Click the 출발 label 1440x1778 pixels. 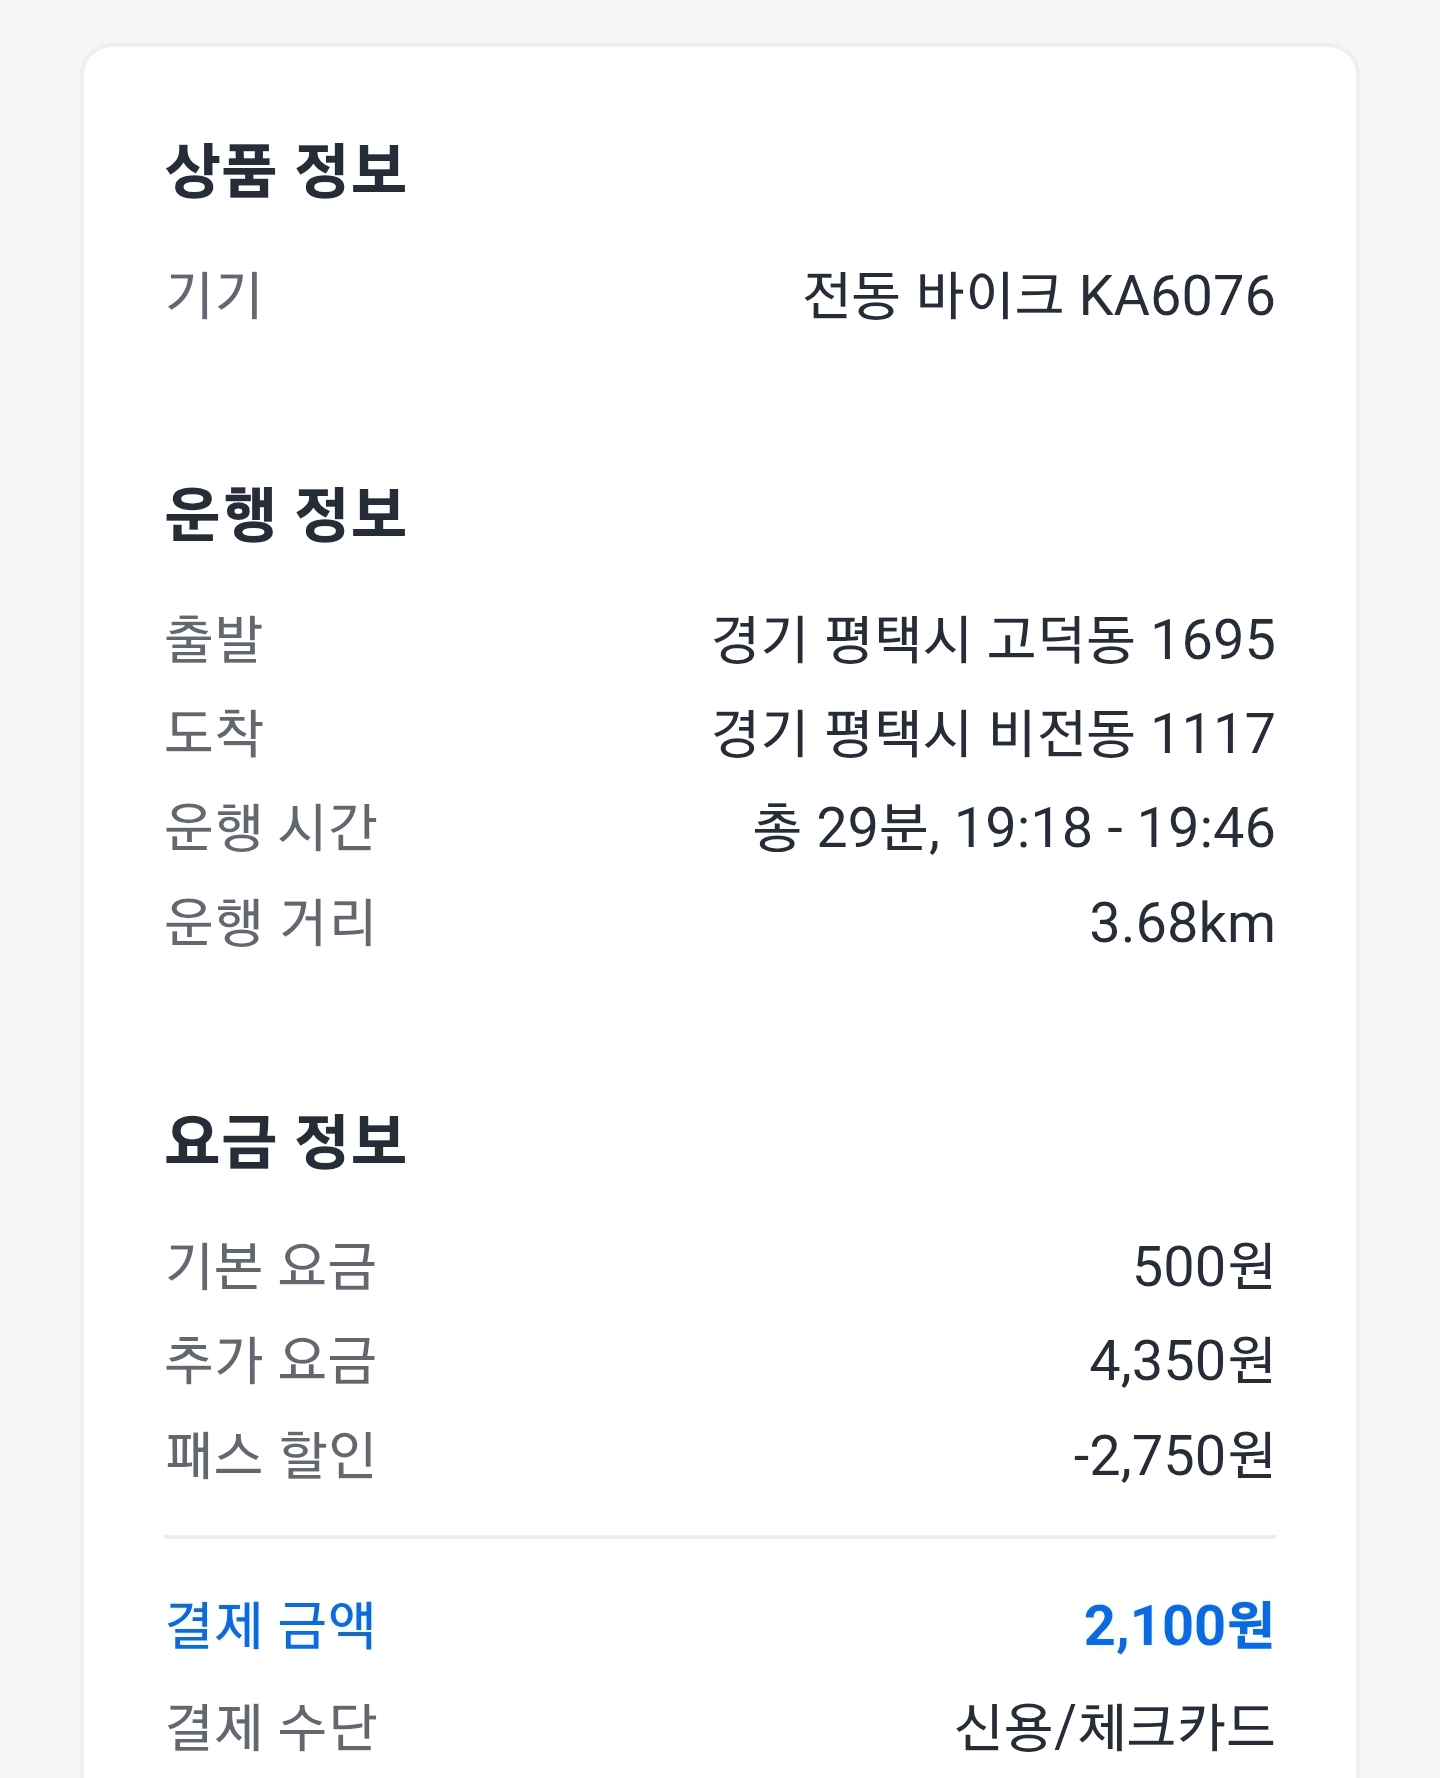(213, 639)
